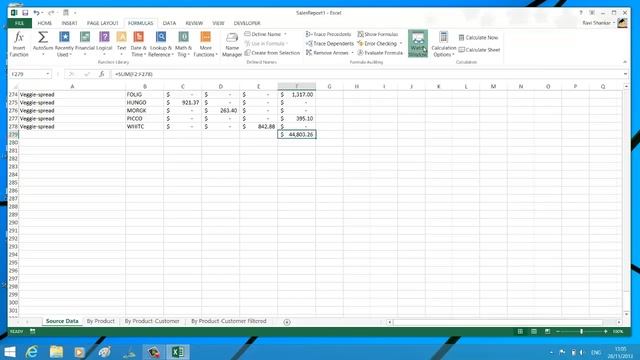Click the vertical scrollbar down arrow
Image resolution: width=640 pixels, height=360 pixels.
point(627,314)
